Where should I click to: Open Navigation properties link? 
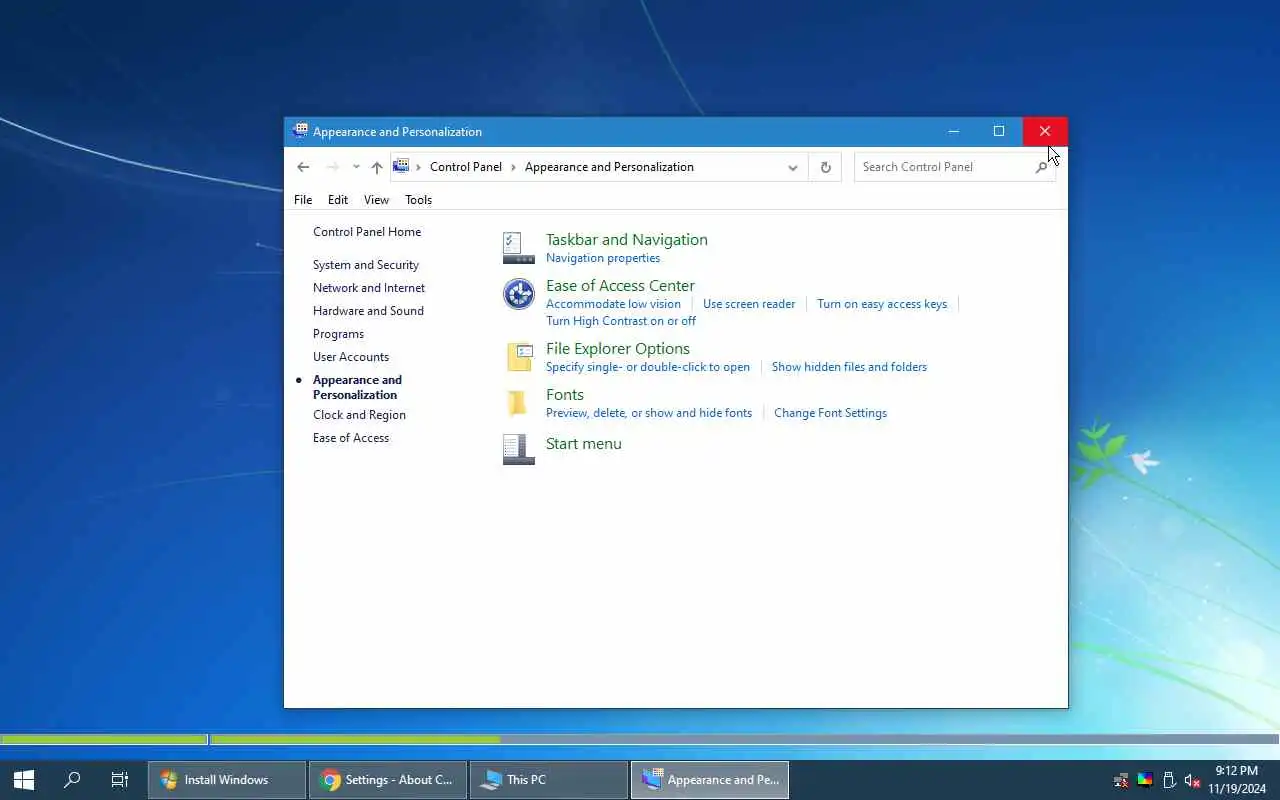603,258
